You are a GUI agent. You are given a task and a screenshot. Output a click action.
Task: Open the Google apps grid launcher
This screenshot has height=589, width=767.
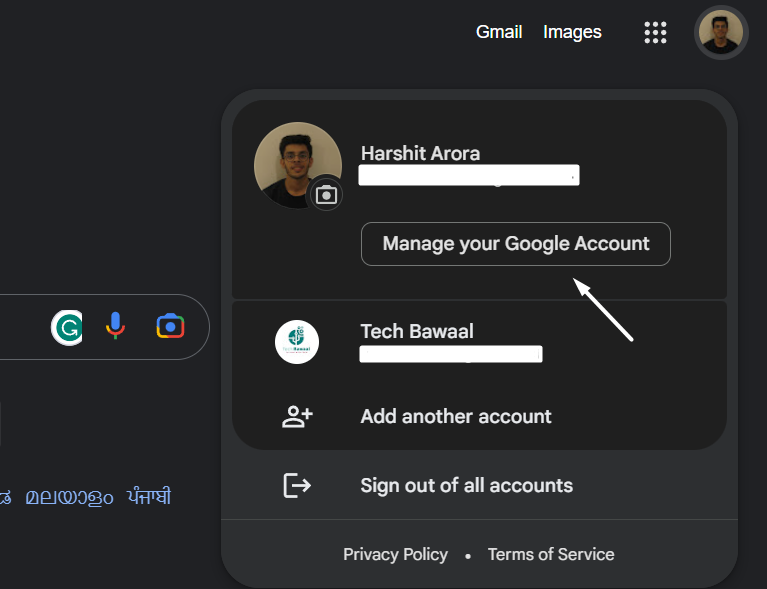pos(655,32)
